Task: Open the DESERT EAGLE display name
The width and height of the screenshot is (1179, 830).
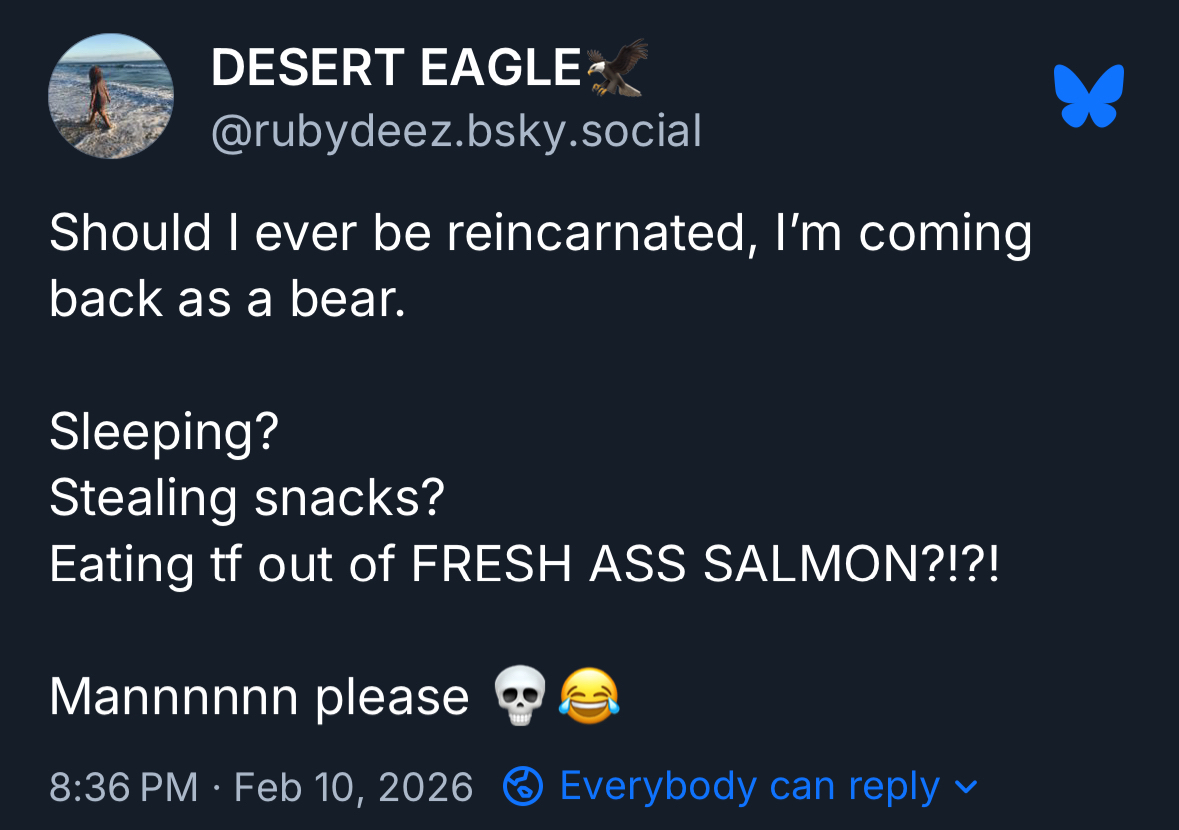Action: pos(396,68)
